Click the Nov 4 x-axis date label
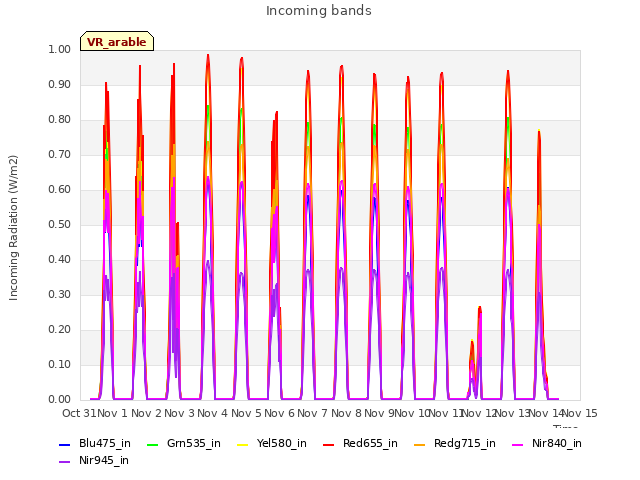The height and width of the screenshot is (480, 640). point(212,413)
